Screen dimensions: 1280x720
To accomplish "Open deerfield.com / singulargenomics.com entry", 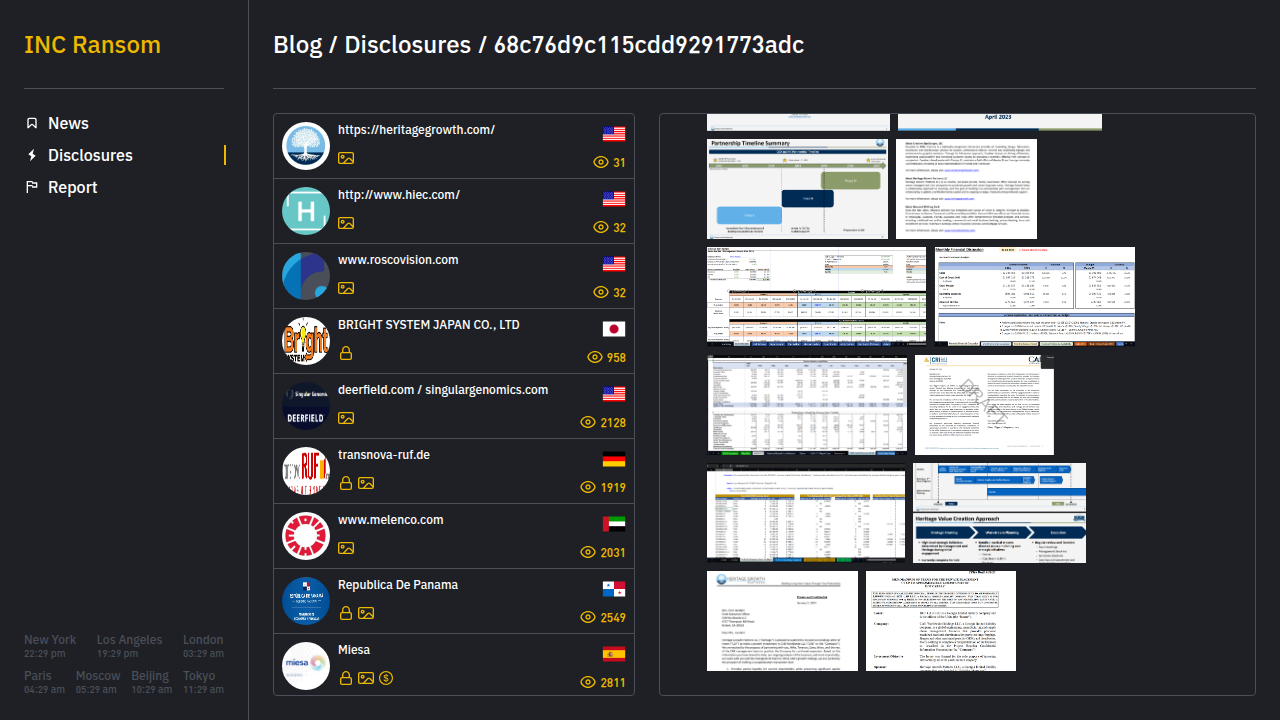I will point(454,407).
